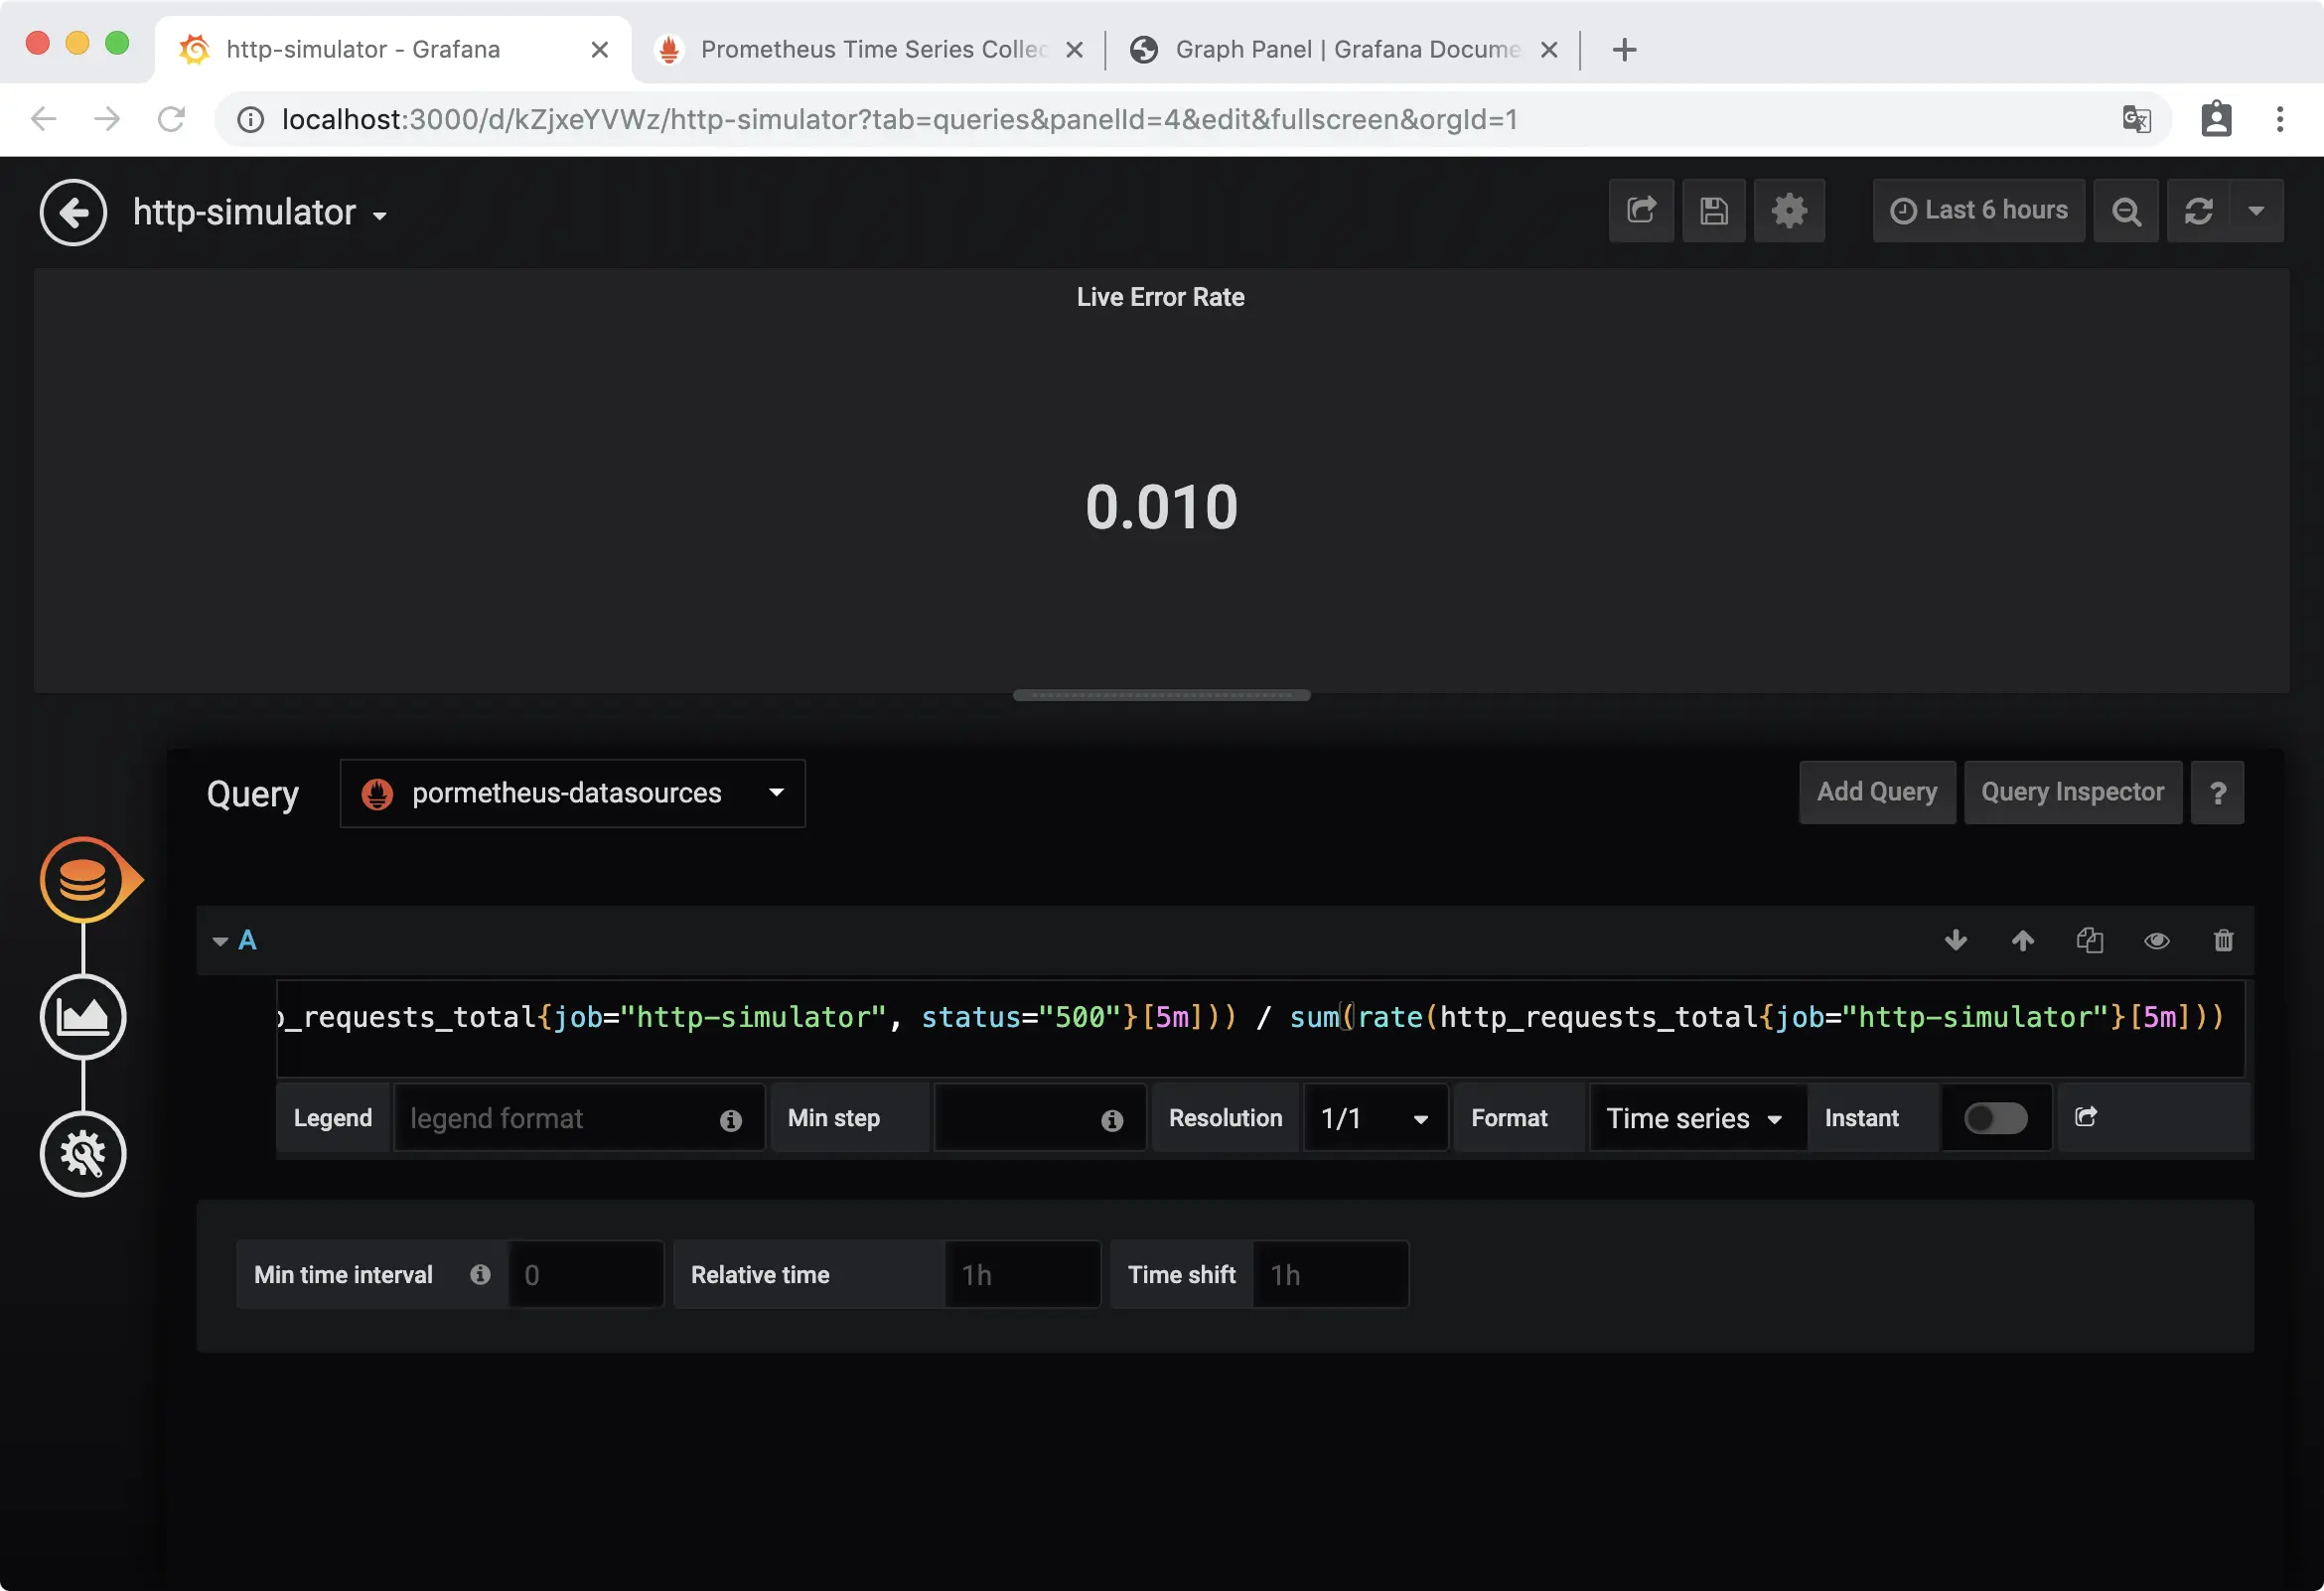Click the 0.010 singlestat value
Viewport: 2324px width, 1591px height.
pyautogui.click(x=1161, y=507)
